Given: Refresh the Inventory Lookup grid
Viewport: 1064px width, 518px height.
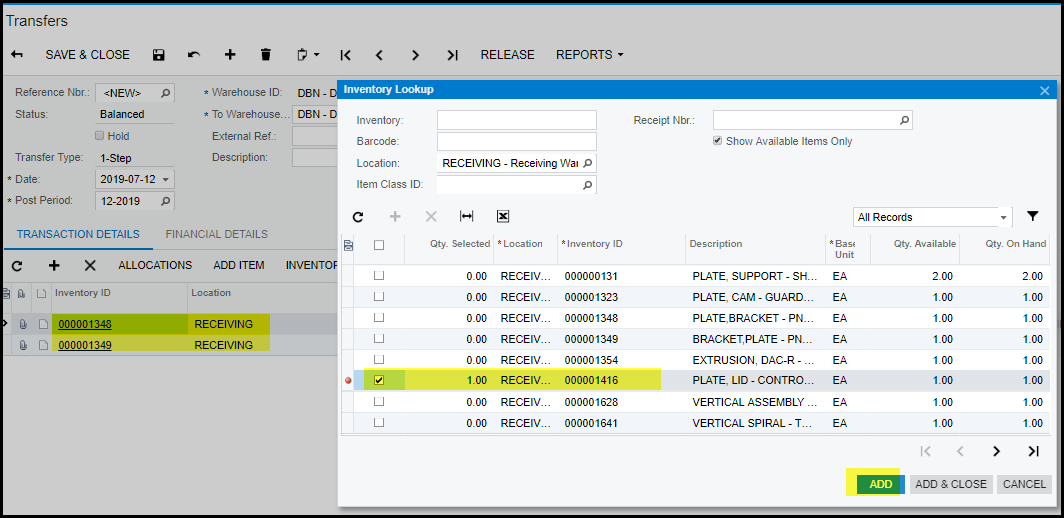Looking at the screenshot, I should point(358,216).
